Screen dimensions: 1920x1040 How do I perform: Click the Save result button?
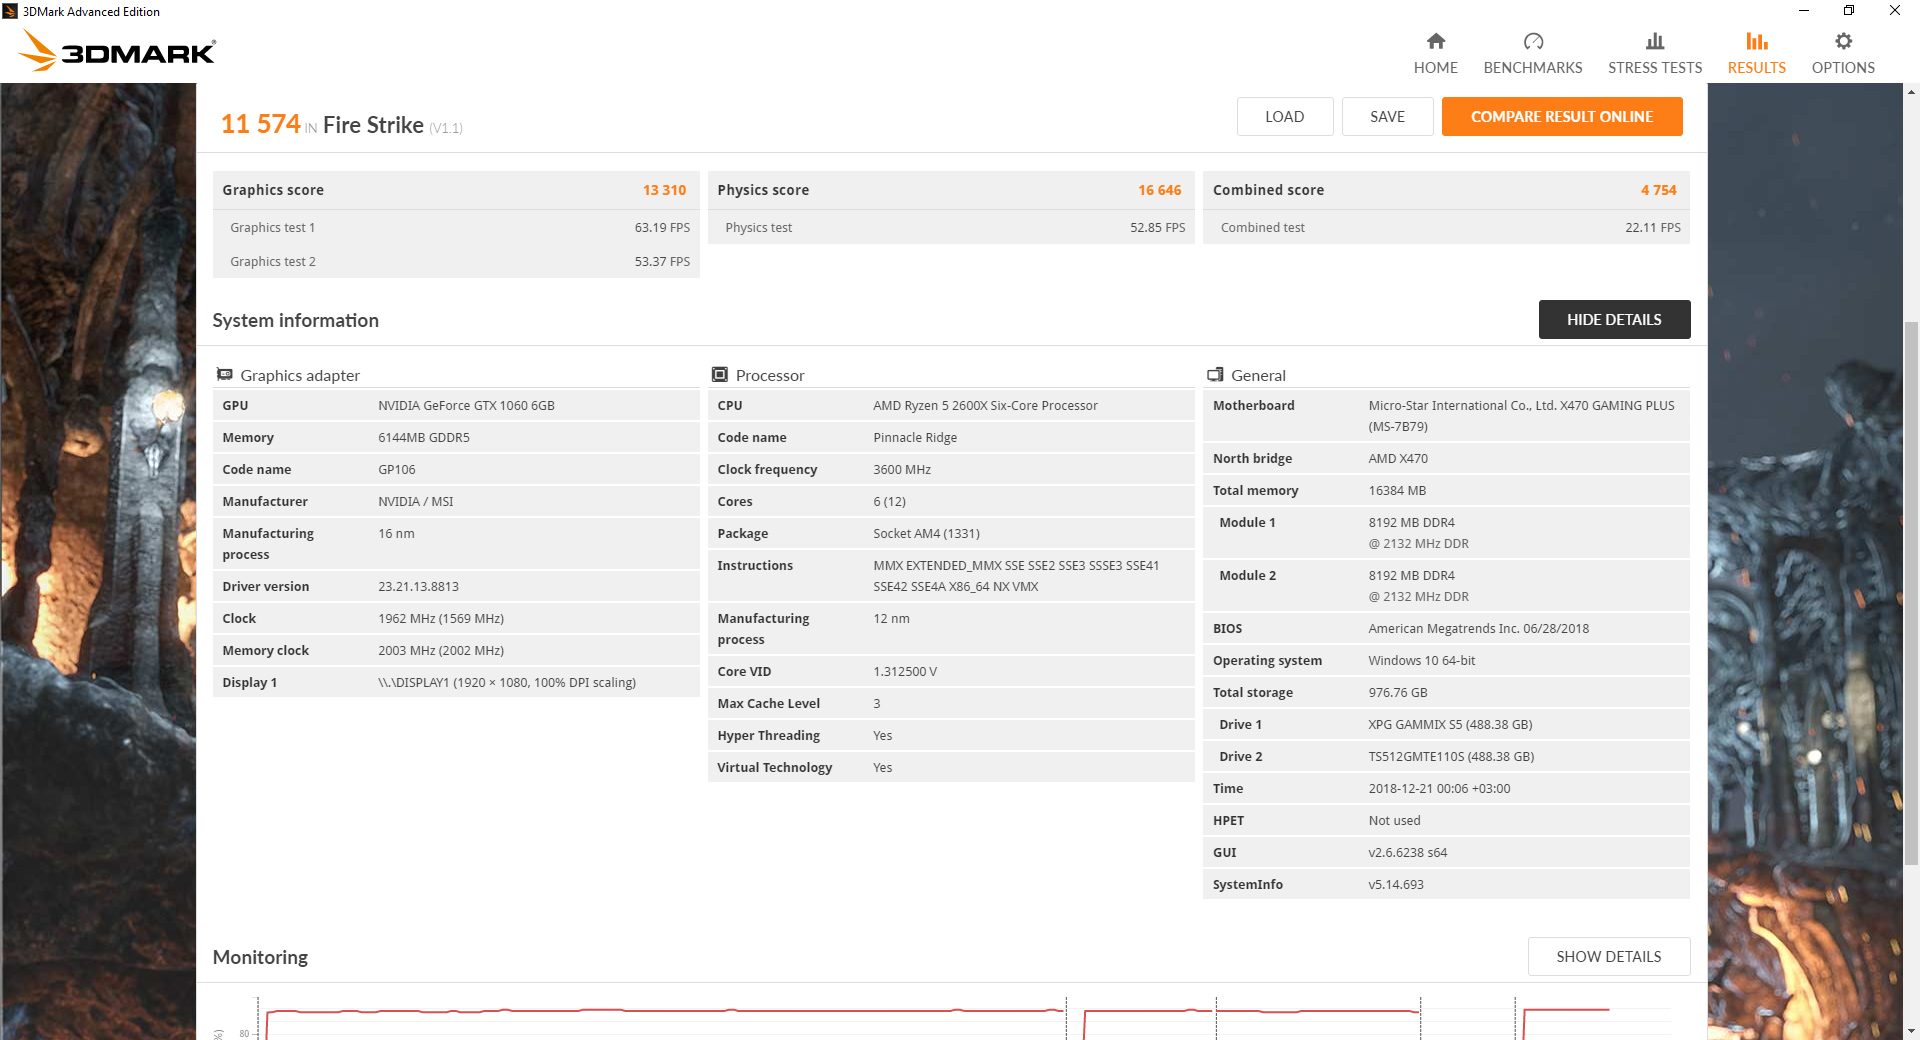(1387, 117)
